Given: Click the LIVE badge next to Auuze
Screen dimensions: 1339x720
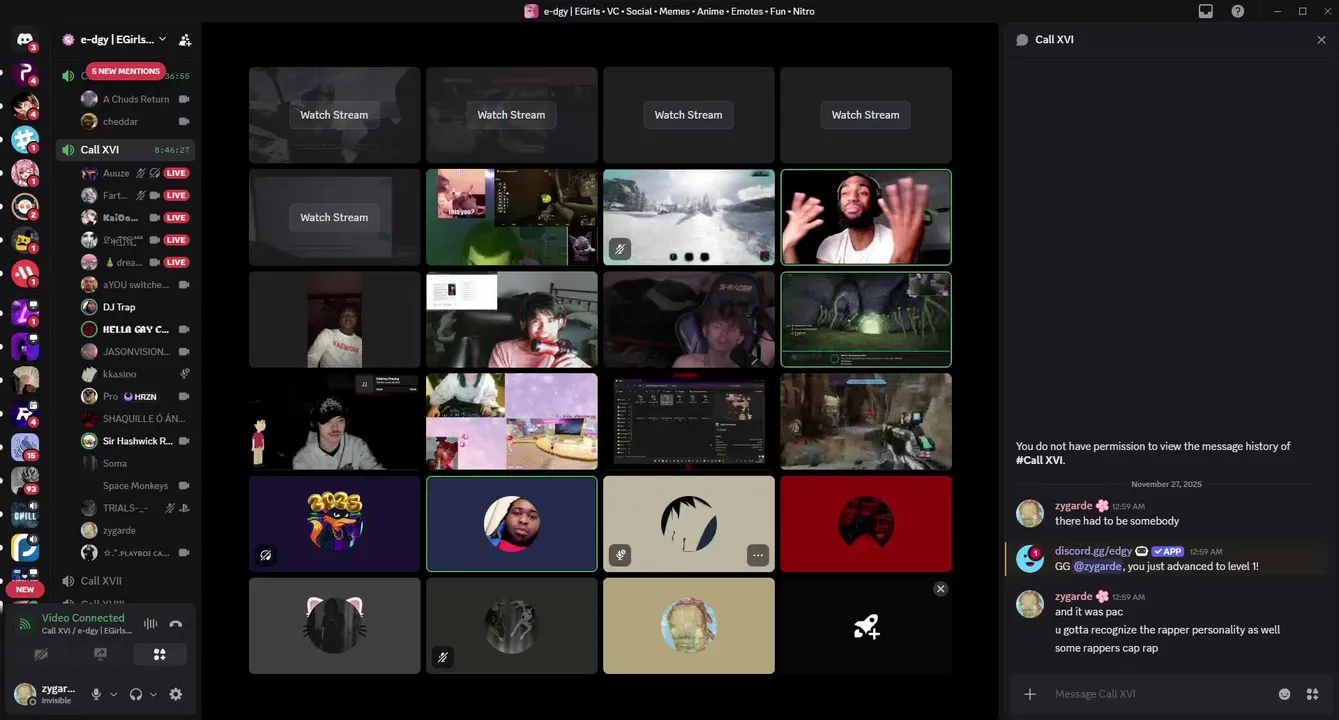Looking at the screenshot, I should (177, 173).
